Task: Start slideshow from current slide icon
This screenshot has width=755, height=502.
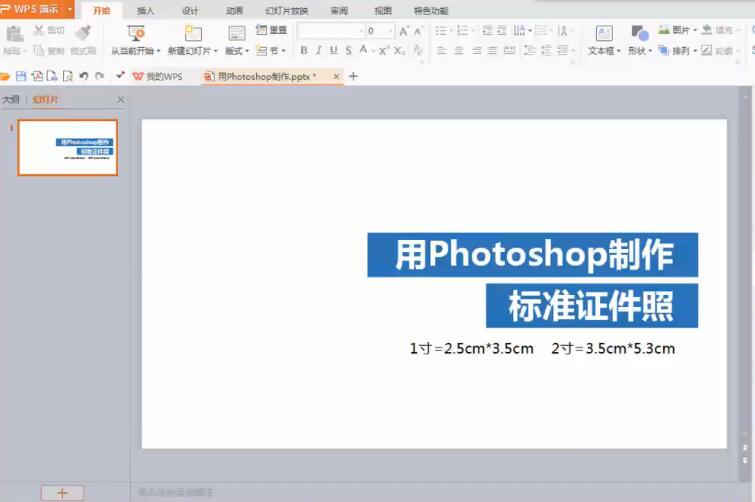Action: (x=136, y=33)
